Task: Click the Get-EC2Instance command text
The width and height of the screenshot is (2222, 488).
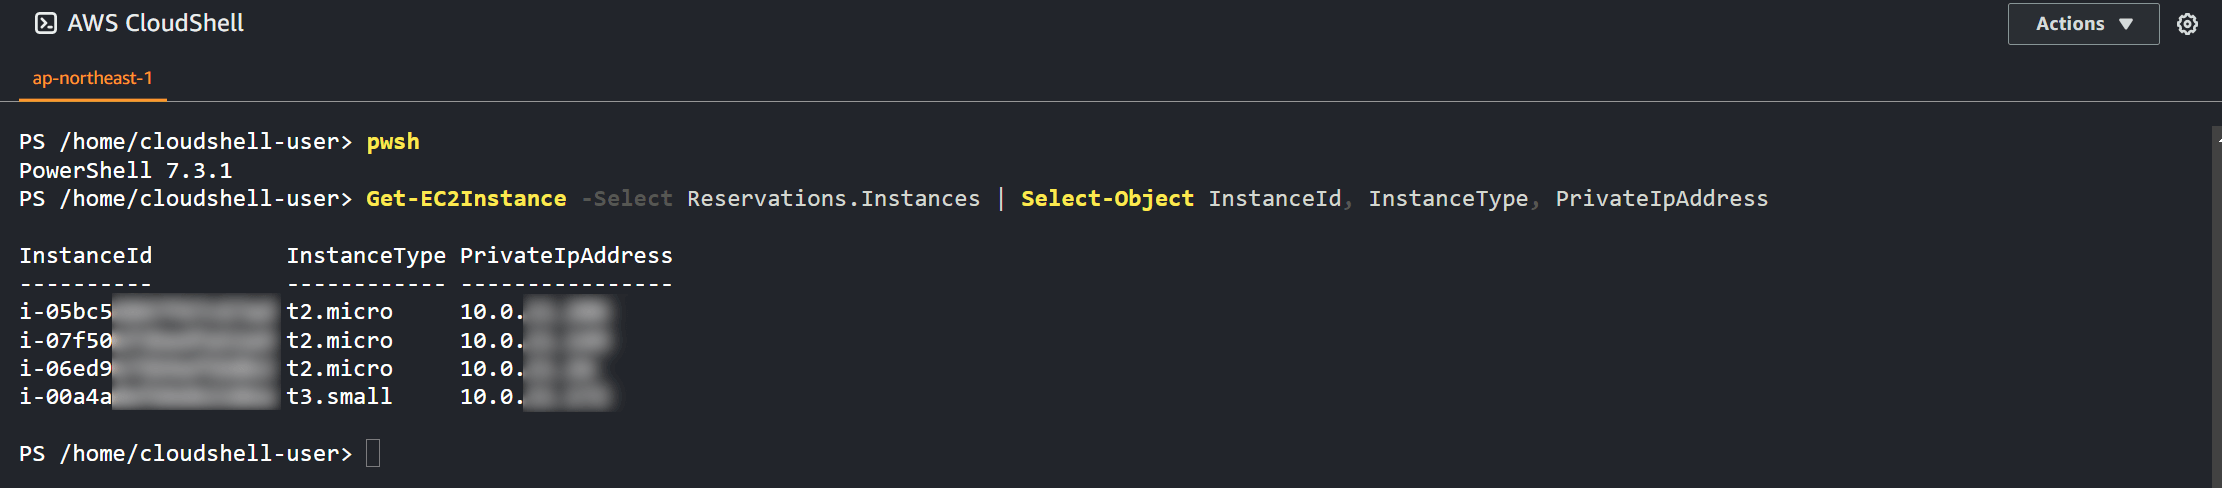Action: (x=466, y=198)
